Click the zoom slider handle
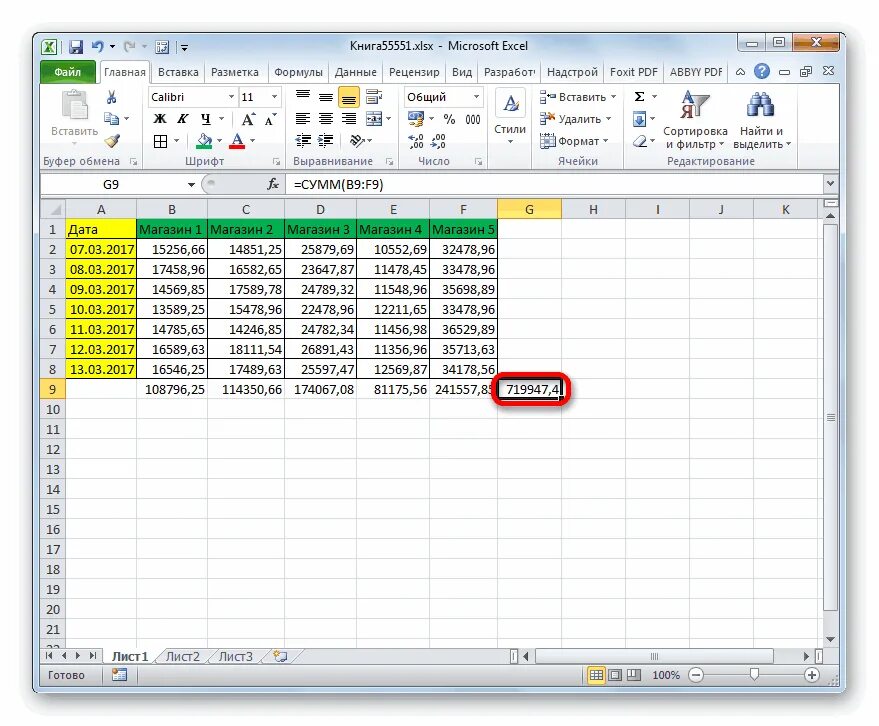The width and height of the screenshot is (879, 726). [754, 674]
